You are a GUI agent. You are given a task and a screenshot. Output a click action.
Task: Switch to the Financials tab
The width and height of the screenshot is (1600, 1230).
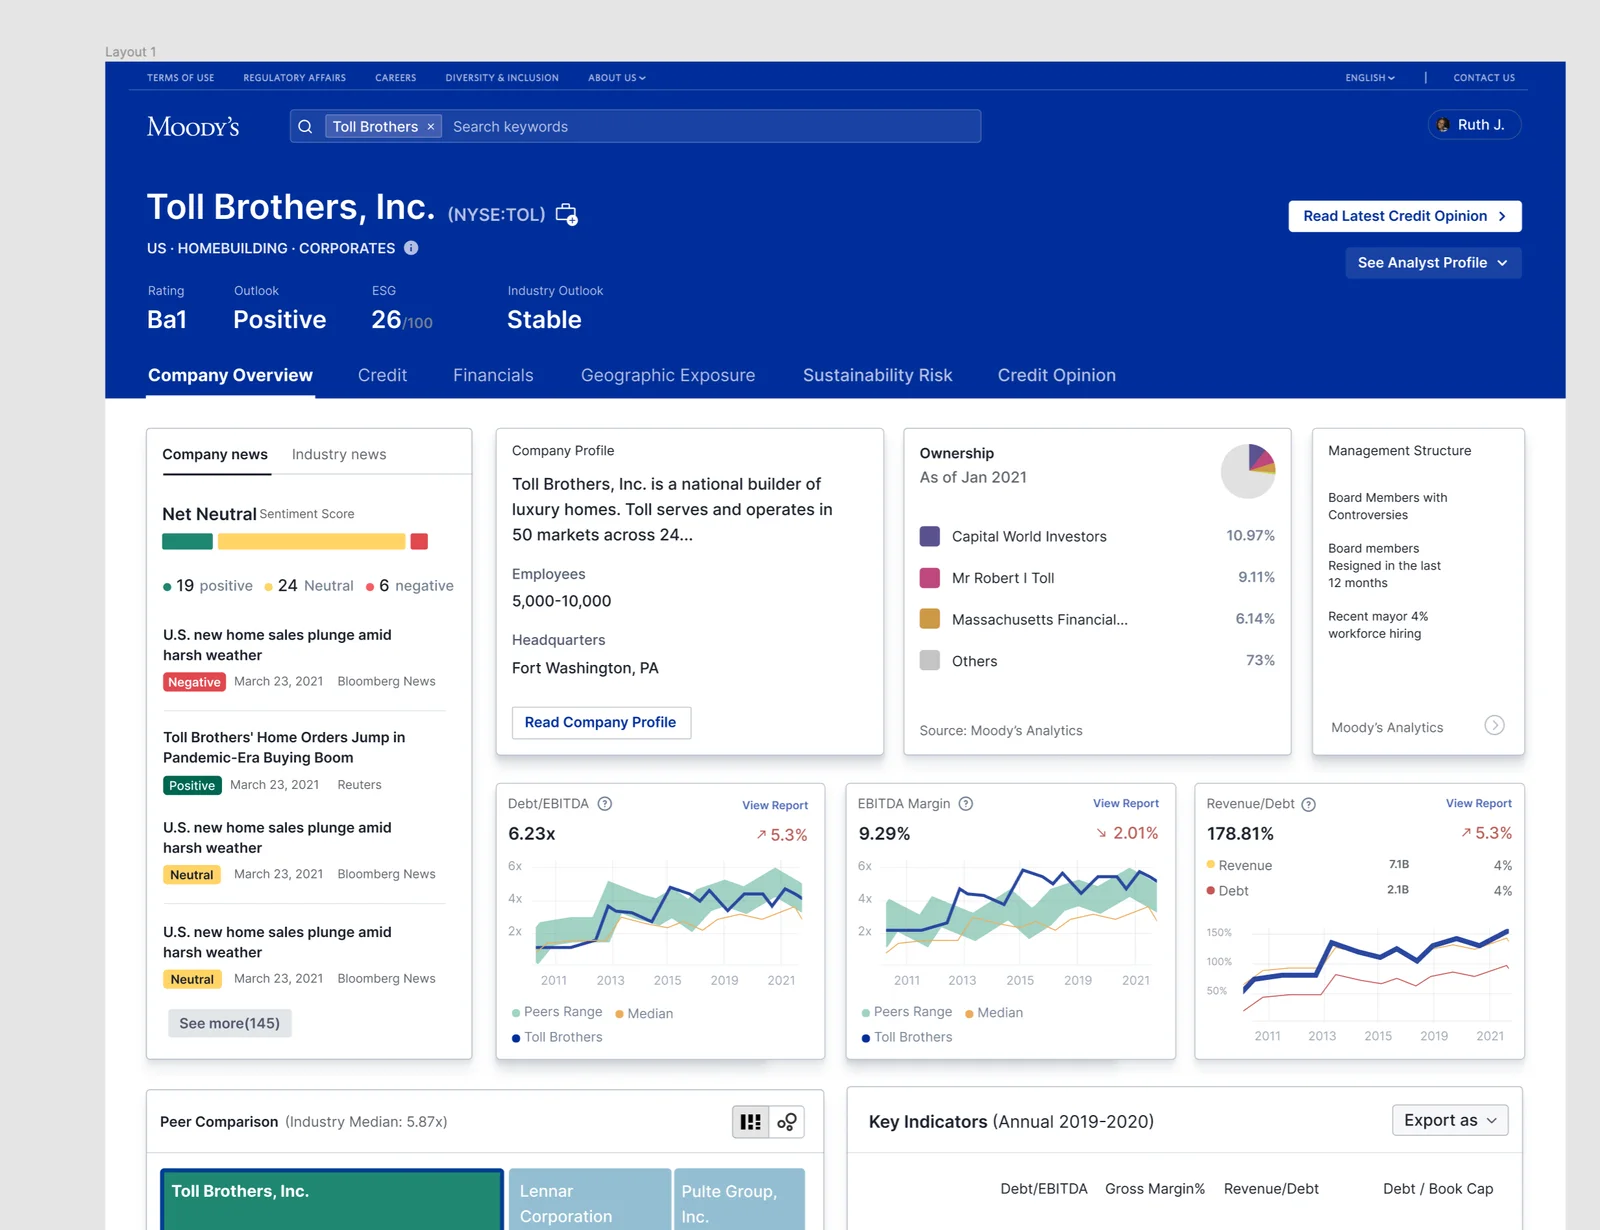coord(493,375)
